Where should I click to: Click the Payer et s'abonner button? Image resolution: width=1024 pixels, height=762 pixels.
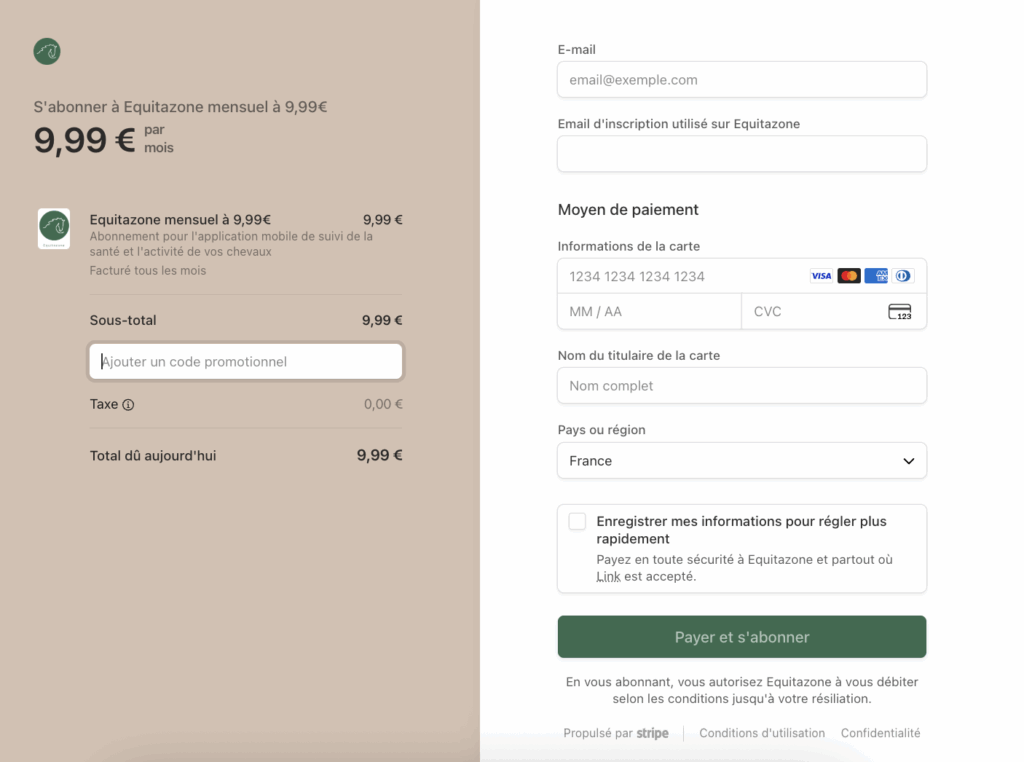(742, 637)
